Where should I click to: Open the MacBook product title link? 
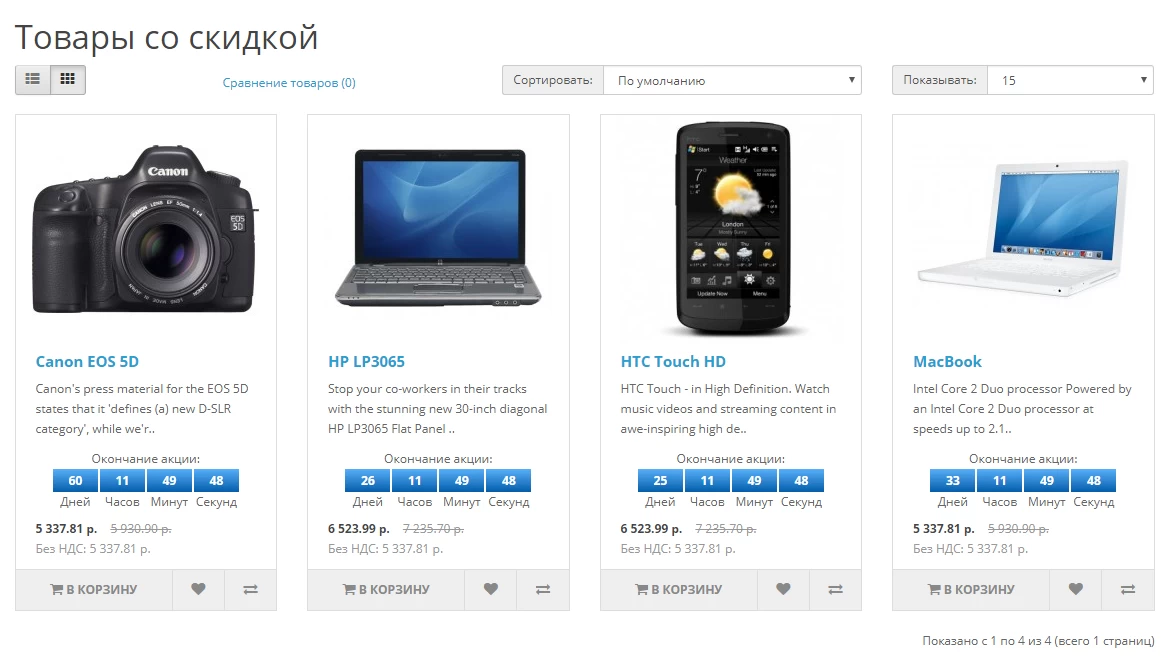(x=947, y=362)
